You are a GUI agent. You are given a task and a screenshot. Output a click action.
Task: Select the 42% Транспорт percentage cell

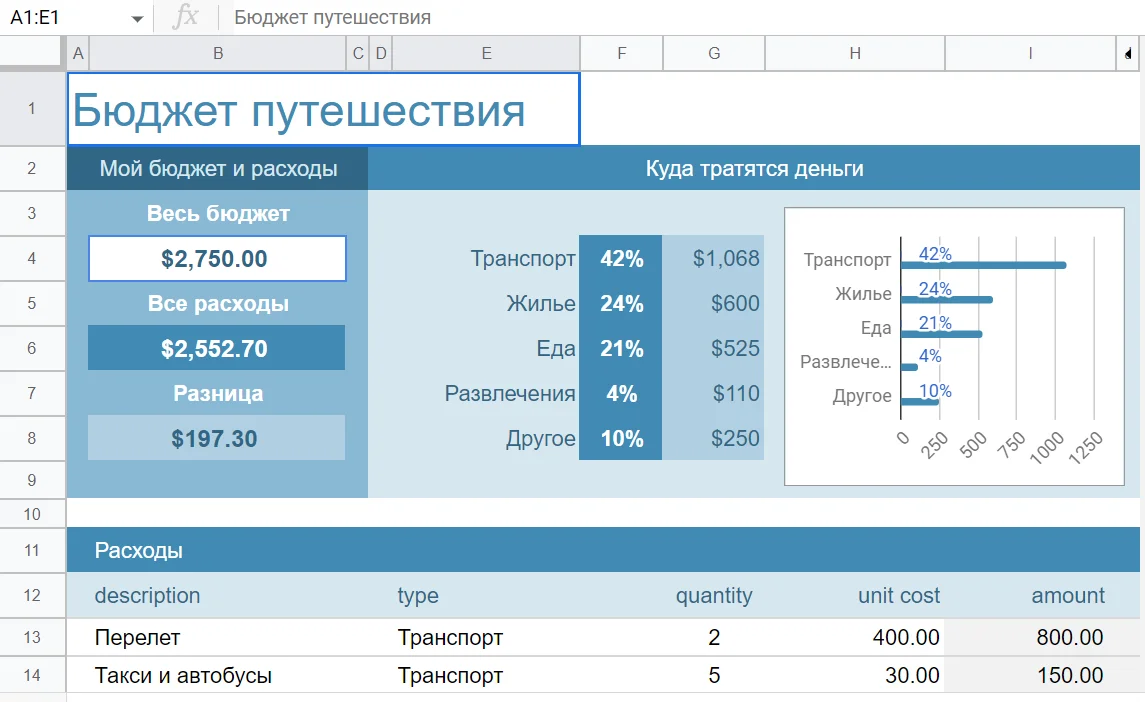coord(621,259)
